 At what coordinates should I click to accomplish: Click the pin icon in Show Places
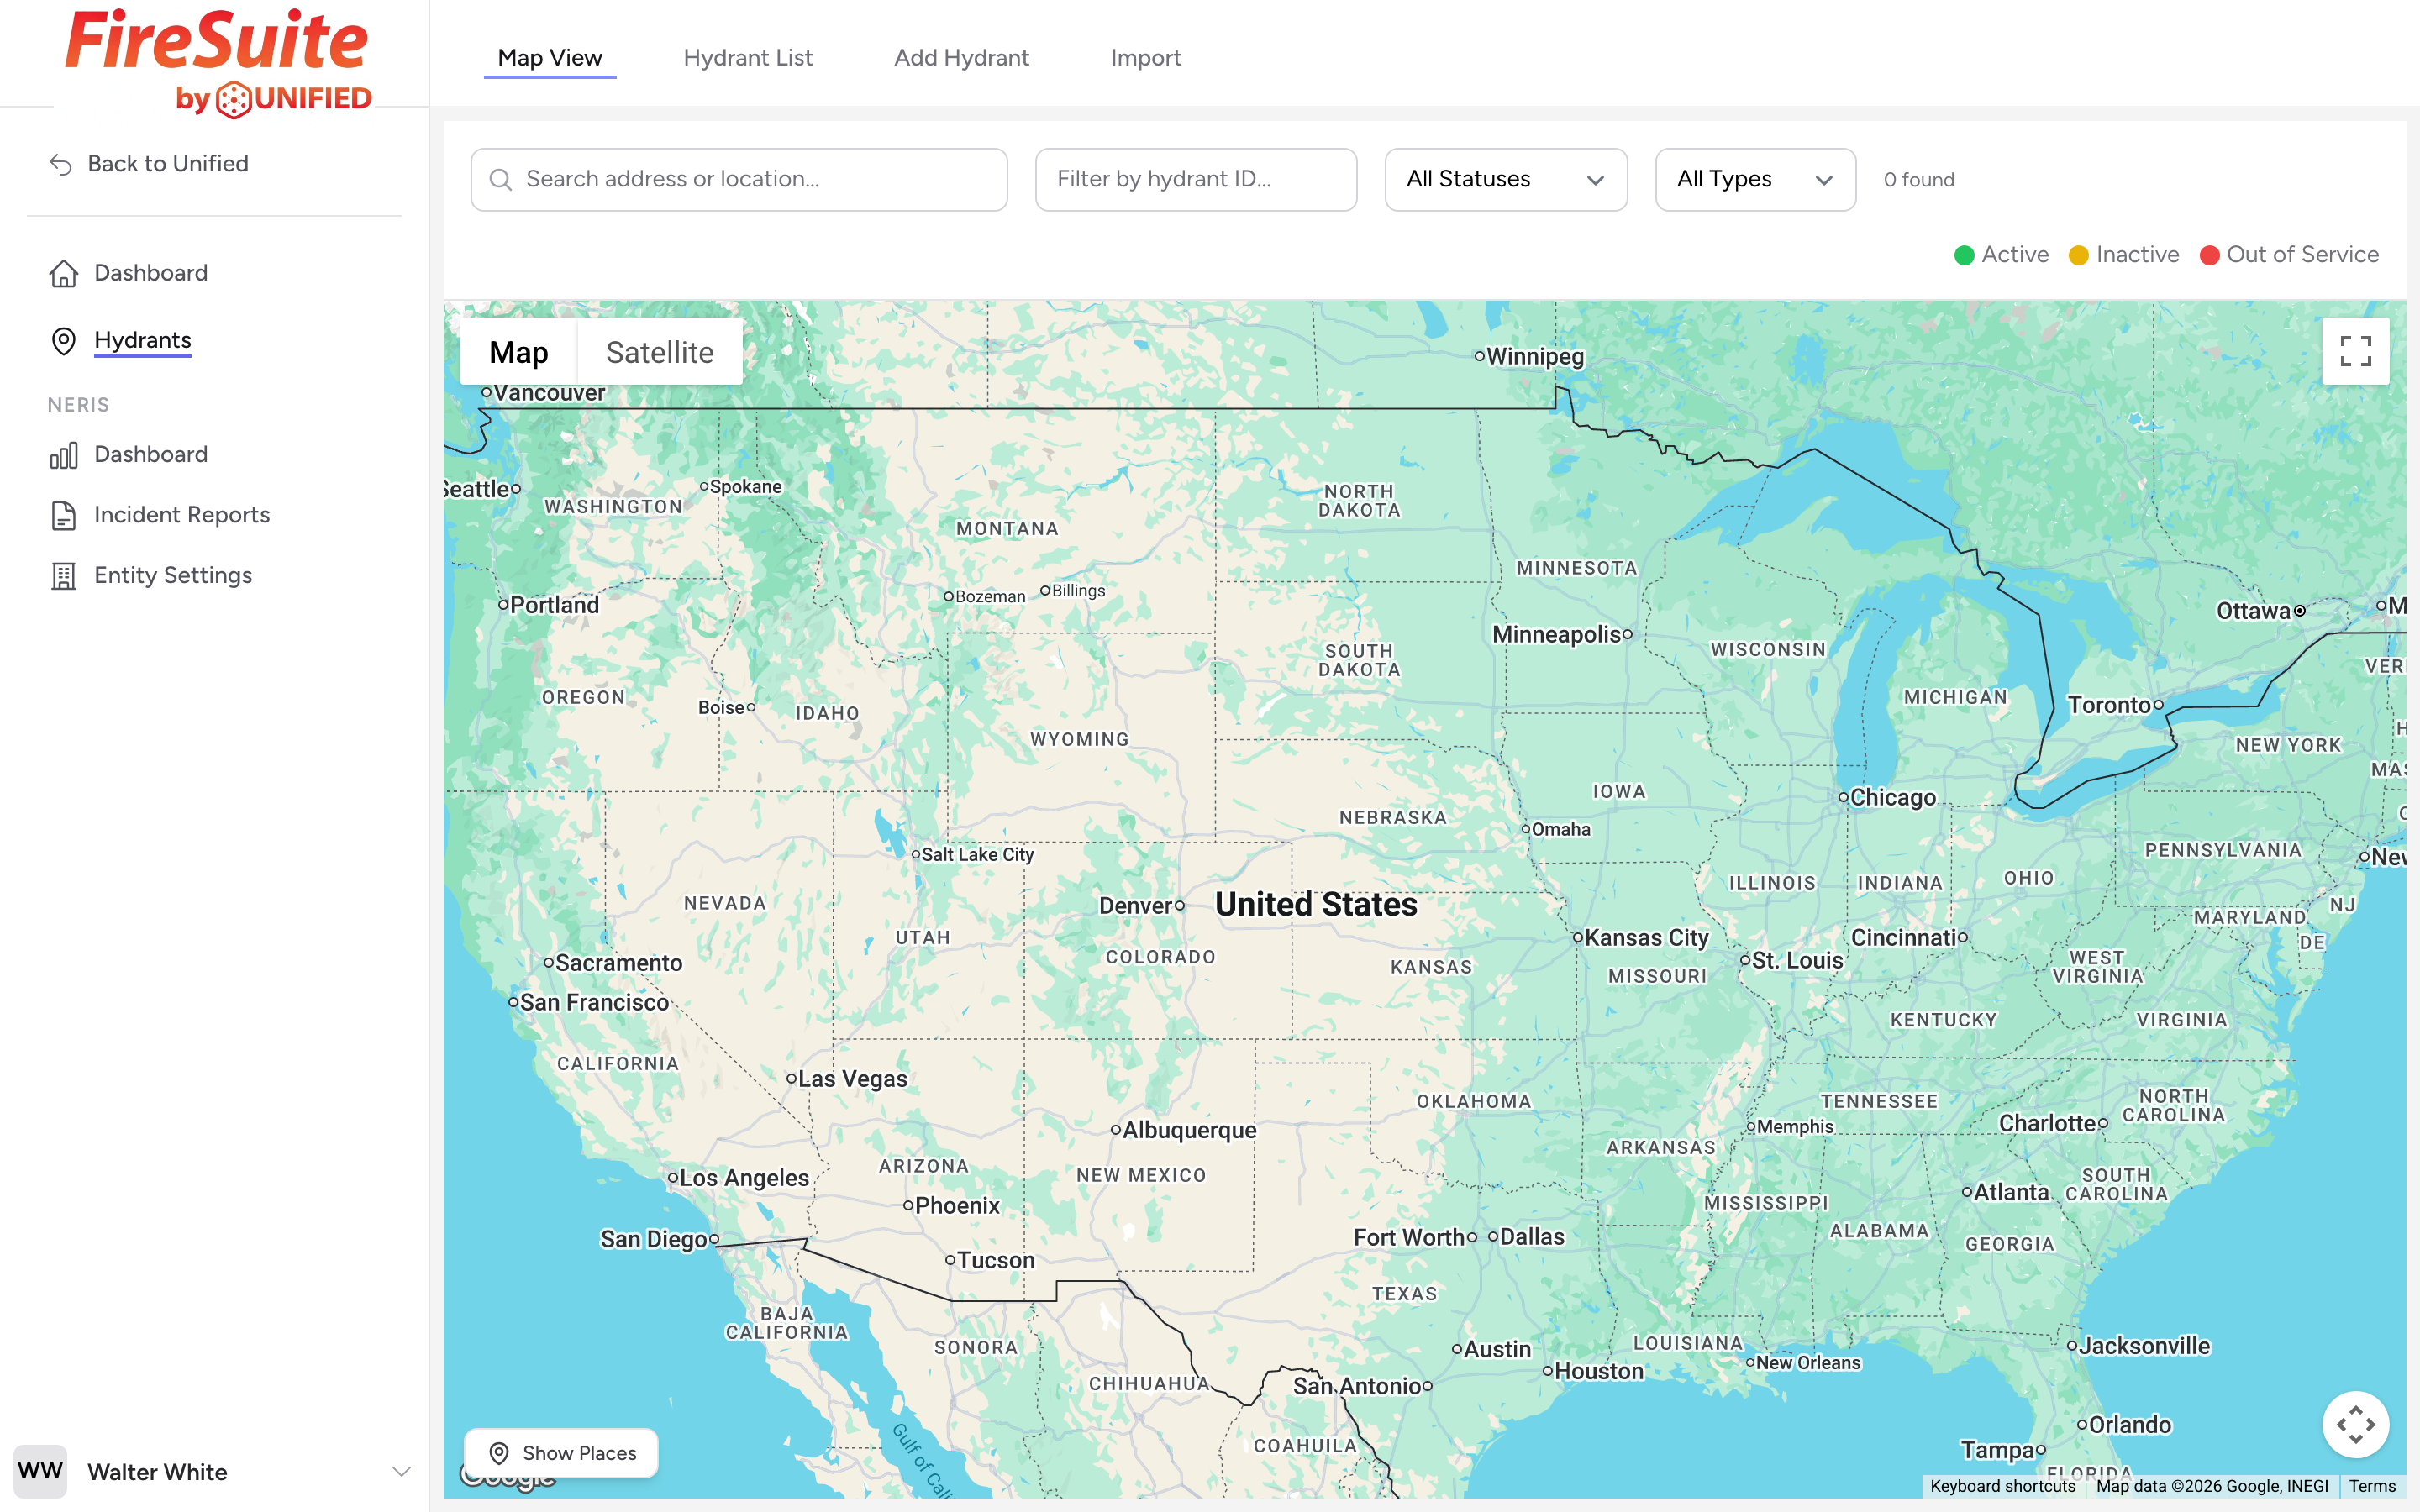[x=499, y=1453]
